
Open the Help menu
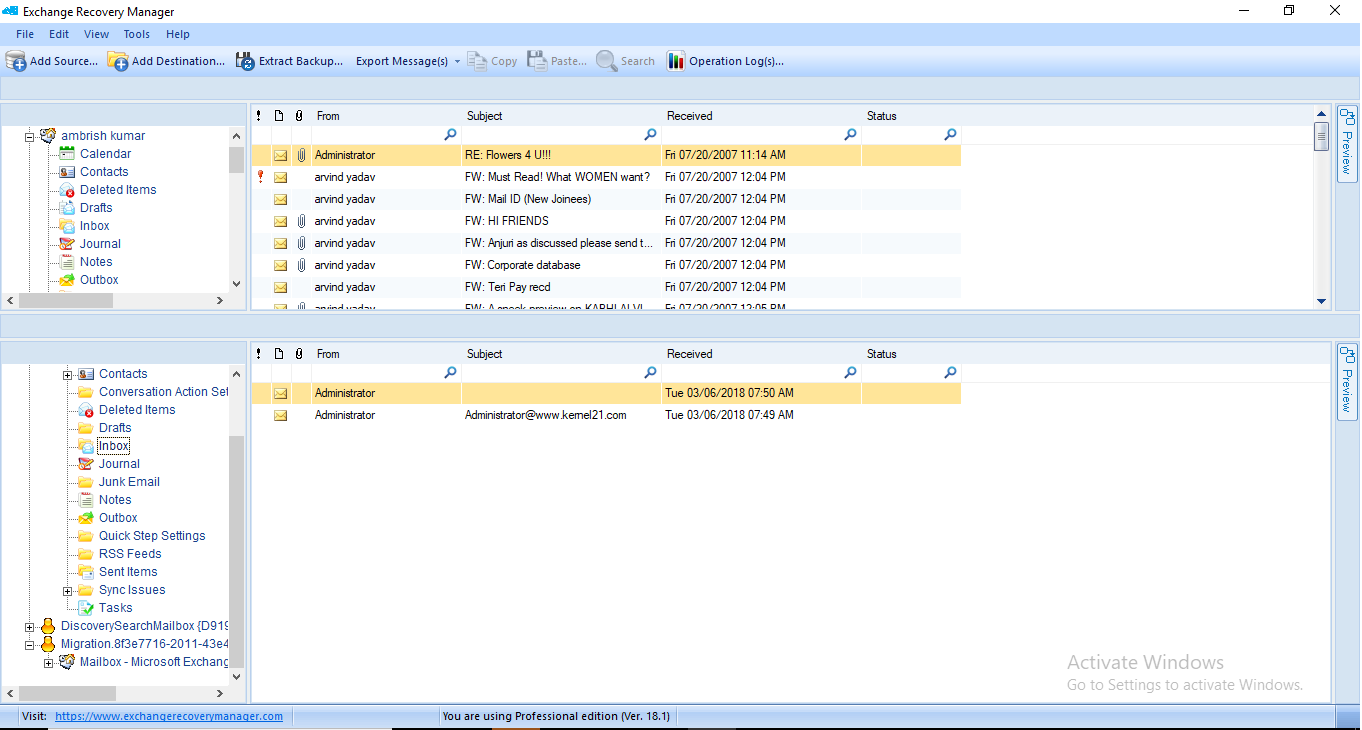[178, 34]
